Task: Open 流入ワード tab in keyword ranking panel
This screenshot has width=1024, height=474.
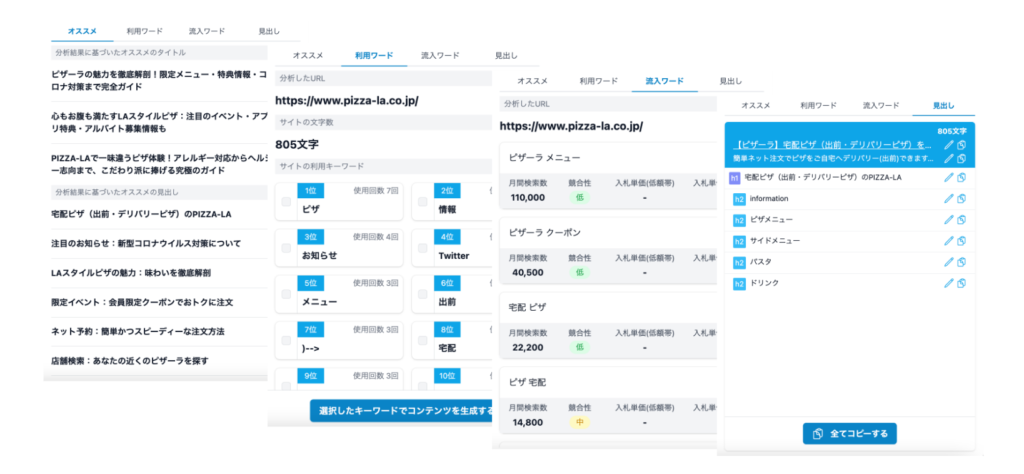Action: [440, 55]
